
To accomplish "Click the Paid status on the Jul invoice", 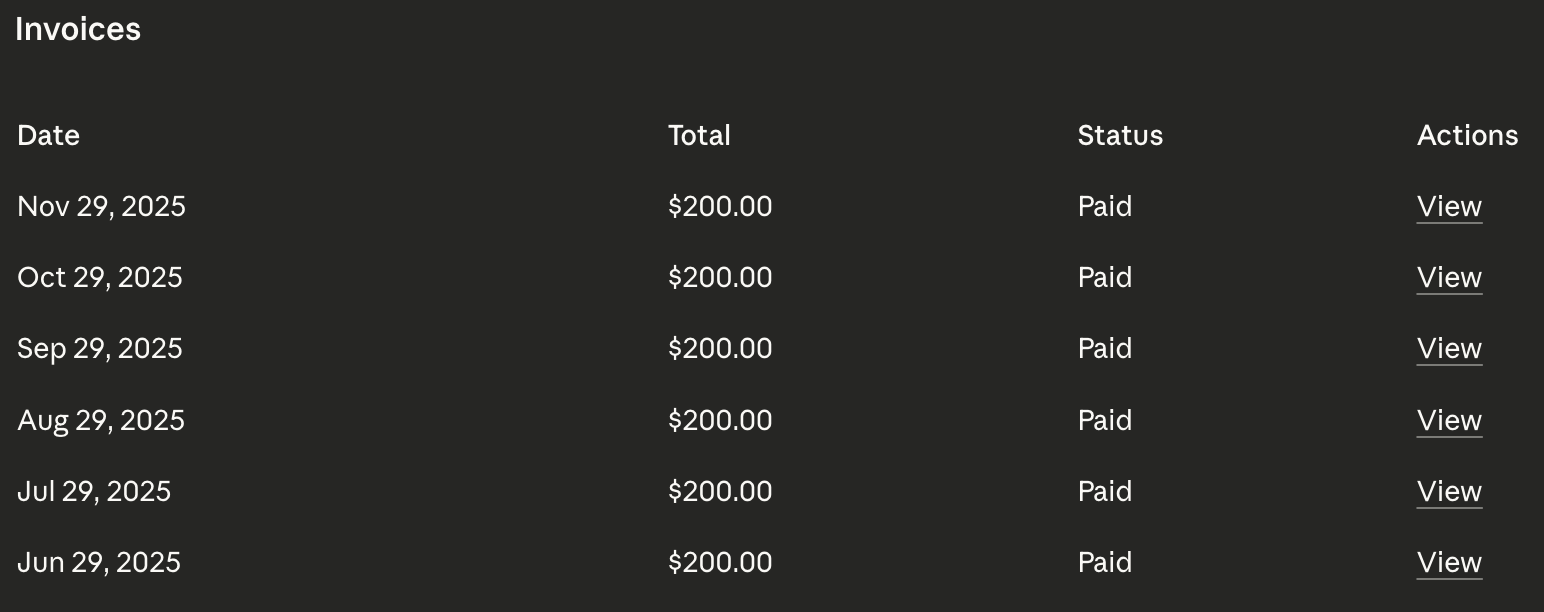I will (1104, 491).
